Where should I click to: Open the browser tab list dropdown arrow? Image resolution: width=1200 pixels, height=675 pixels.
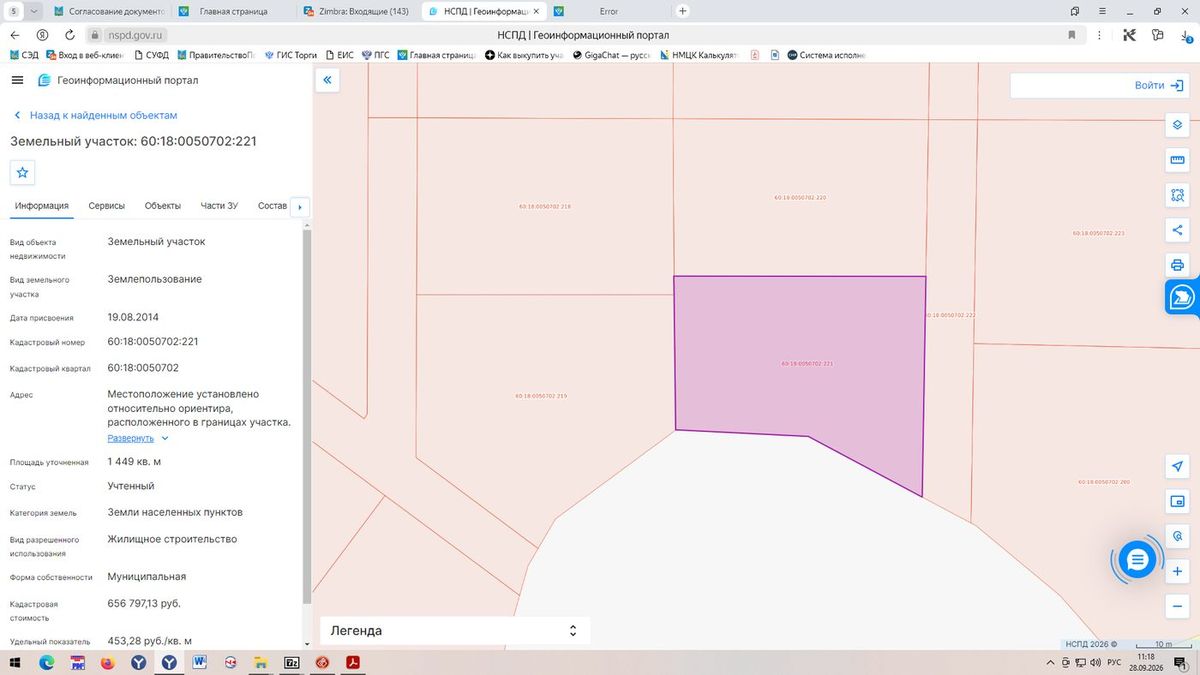pyautogui.click(x=35, y=11)
